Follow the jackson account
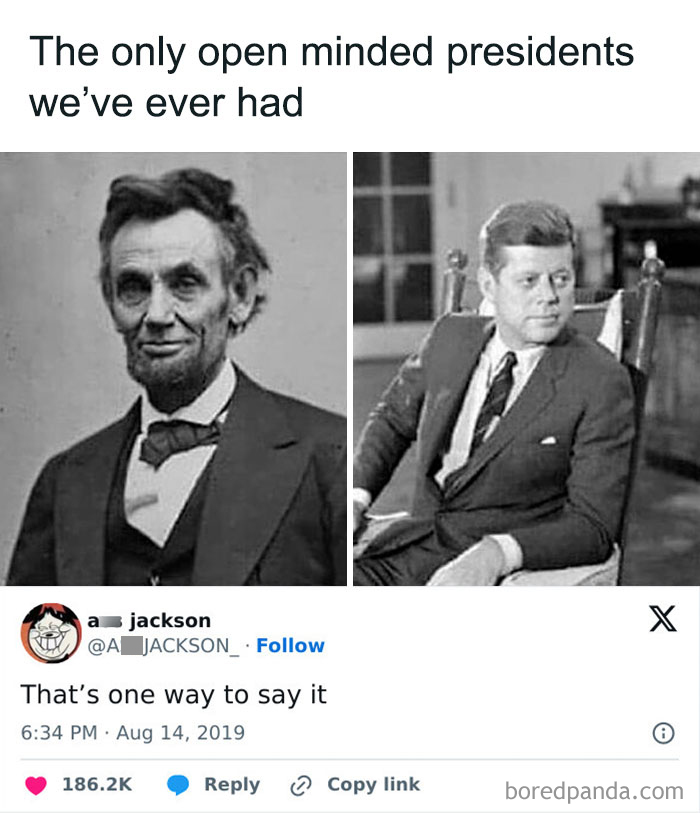 pyautogui.click(x=290, y=646)
